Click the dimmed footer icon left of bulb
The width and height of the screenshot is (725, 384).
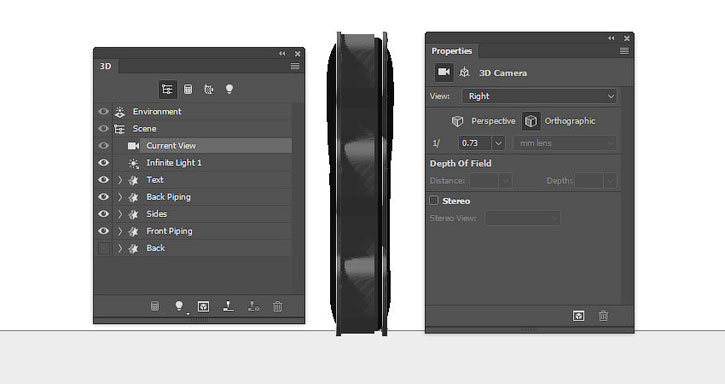point(155,306)
